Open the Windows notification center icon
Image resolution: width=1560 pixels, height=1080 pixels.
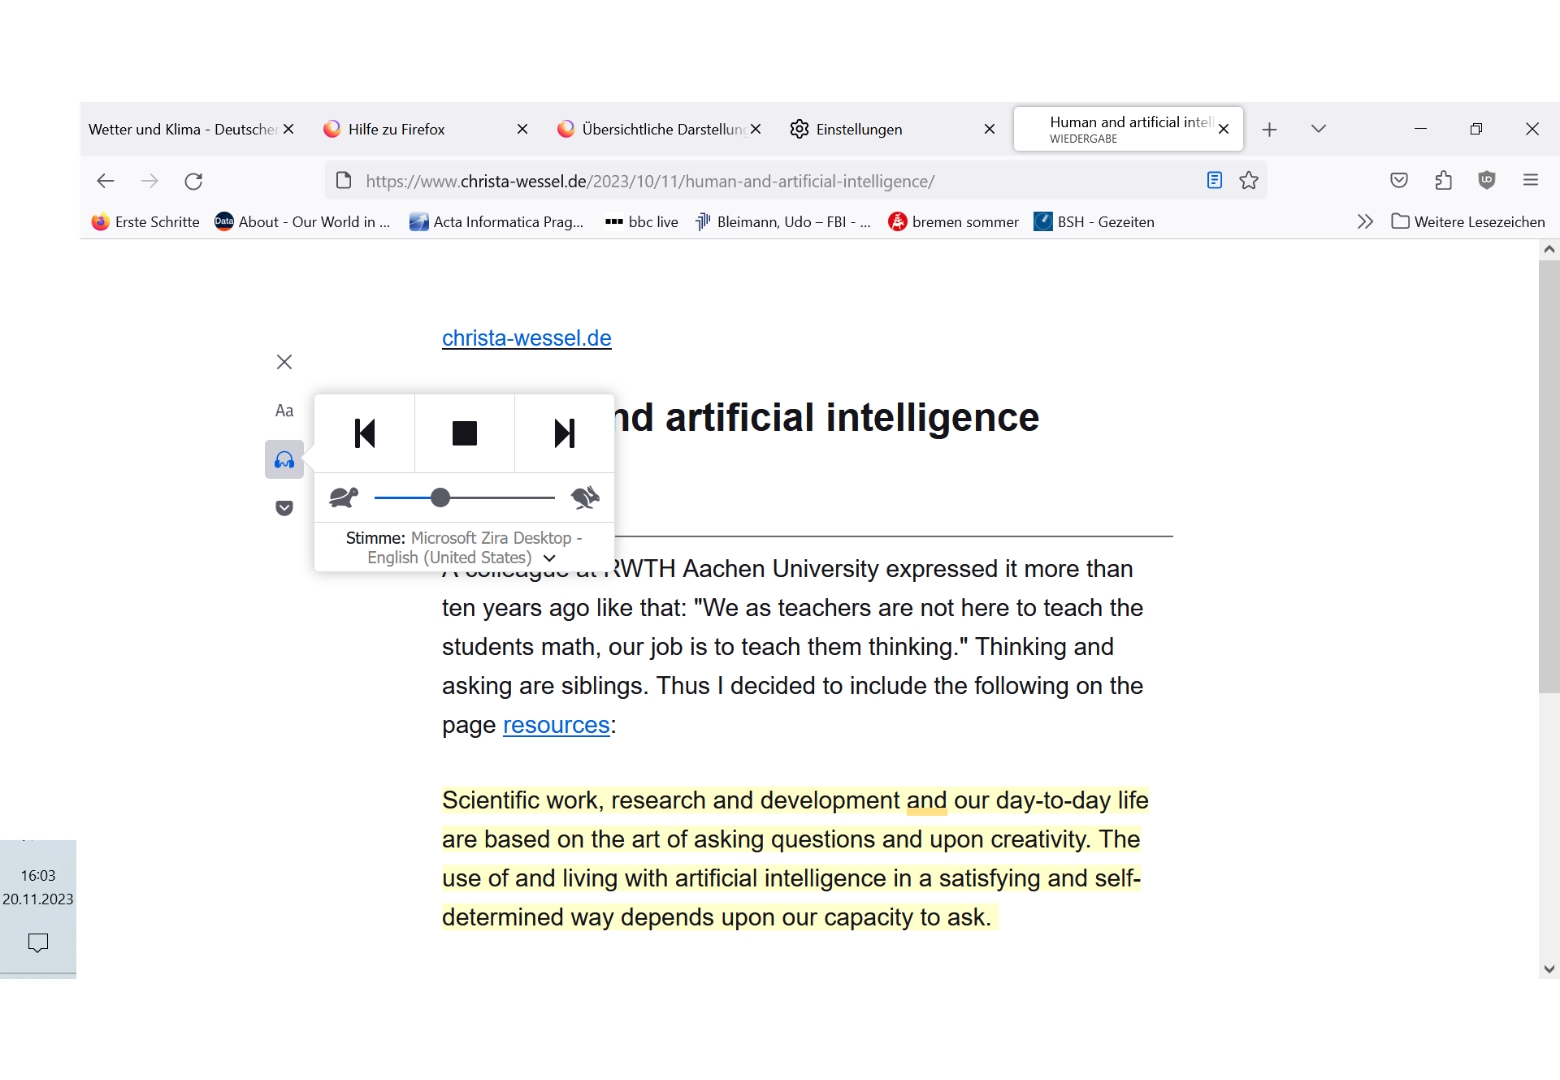click(38, 942)
